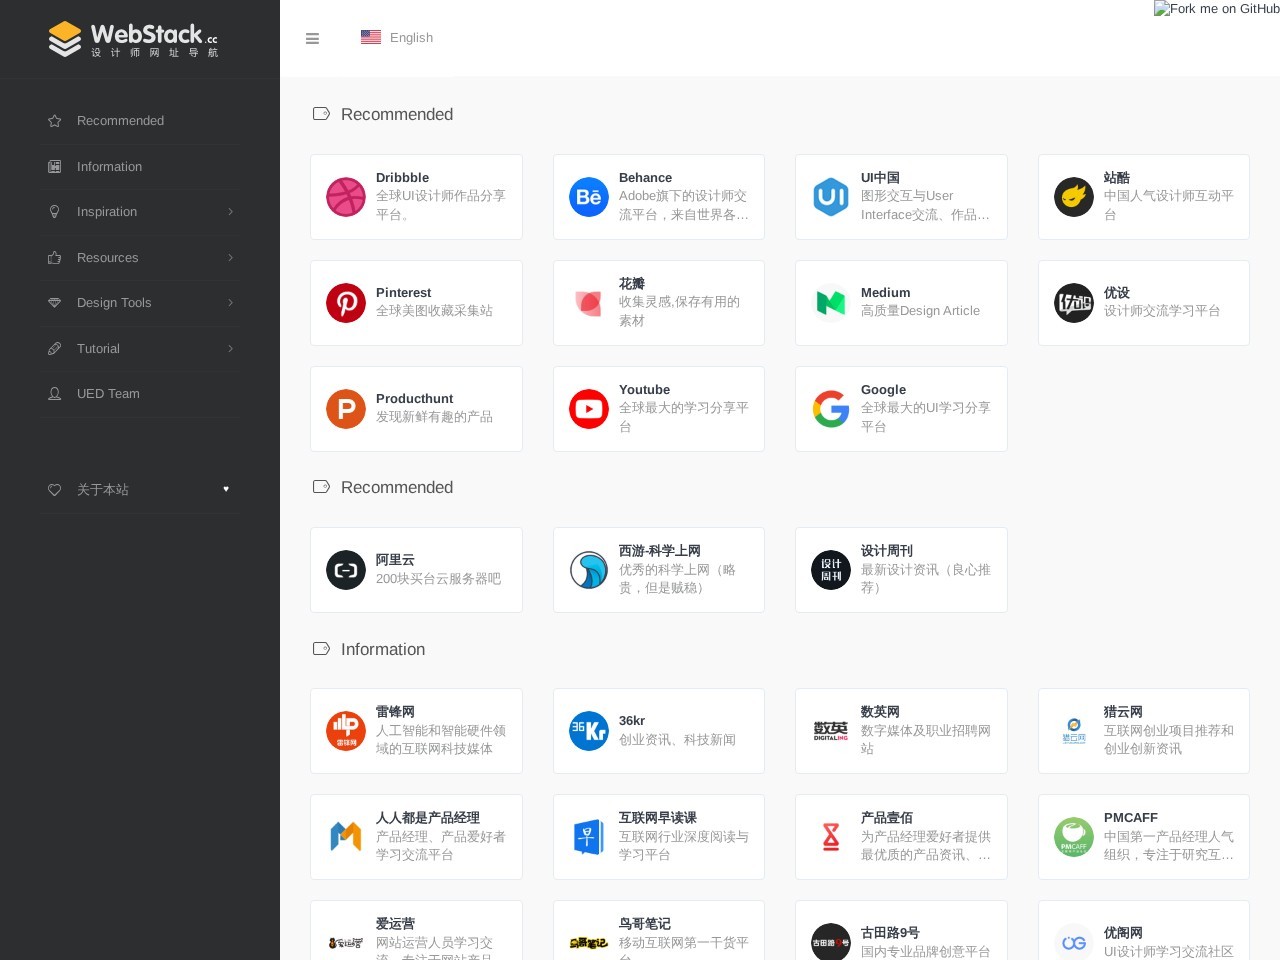Click the 优设 logo icon

point(1074,303)
